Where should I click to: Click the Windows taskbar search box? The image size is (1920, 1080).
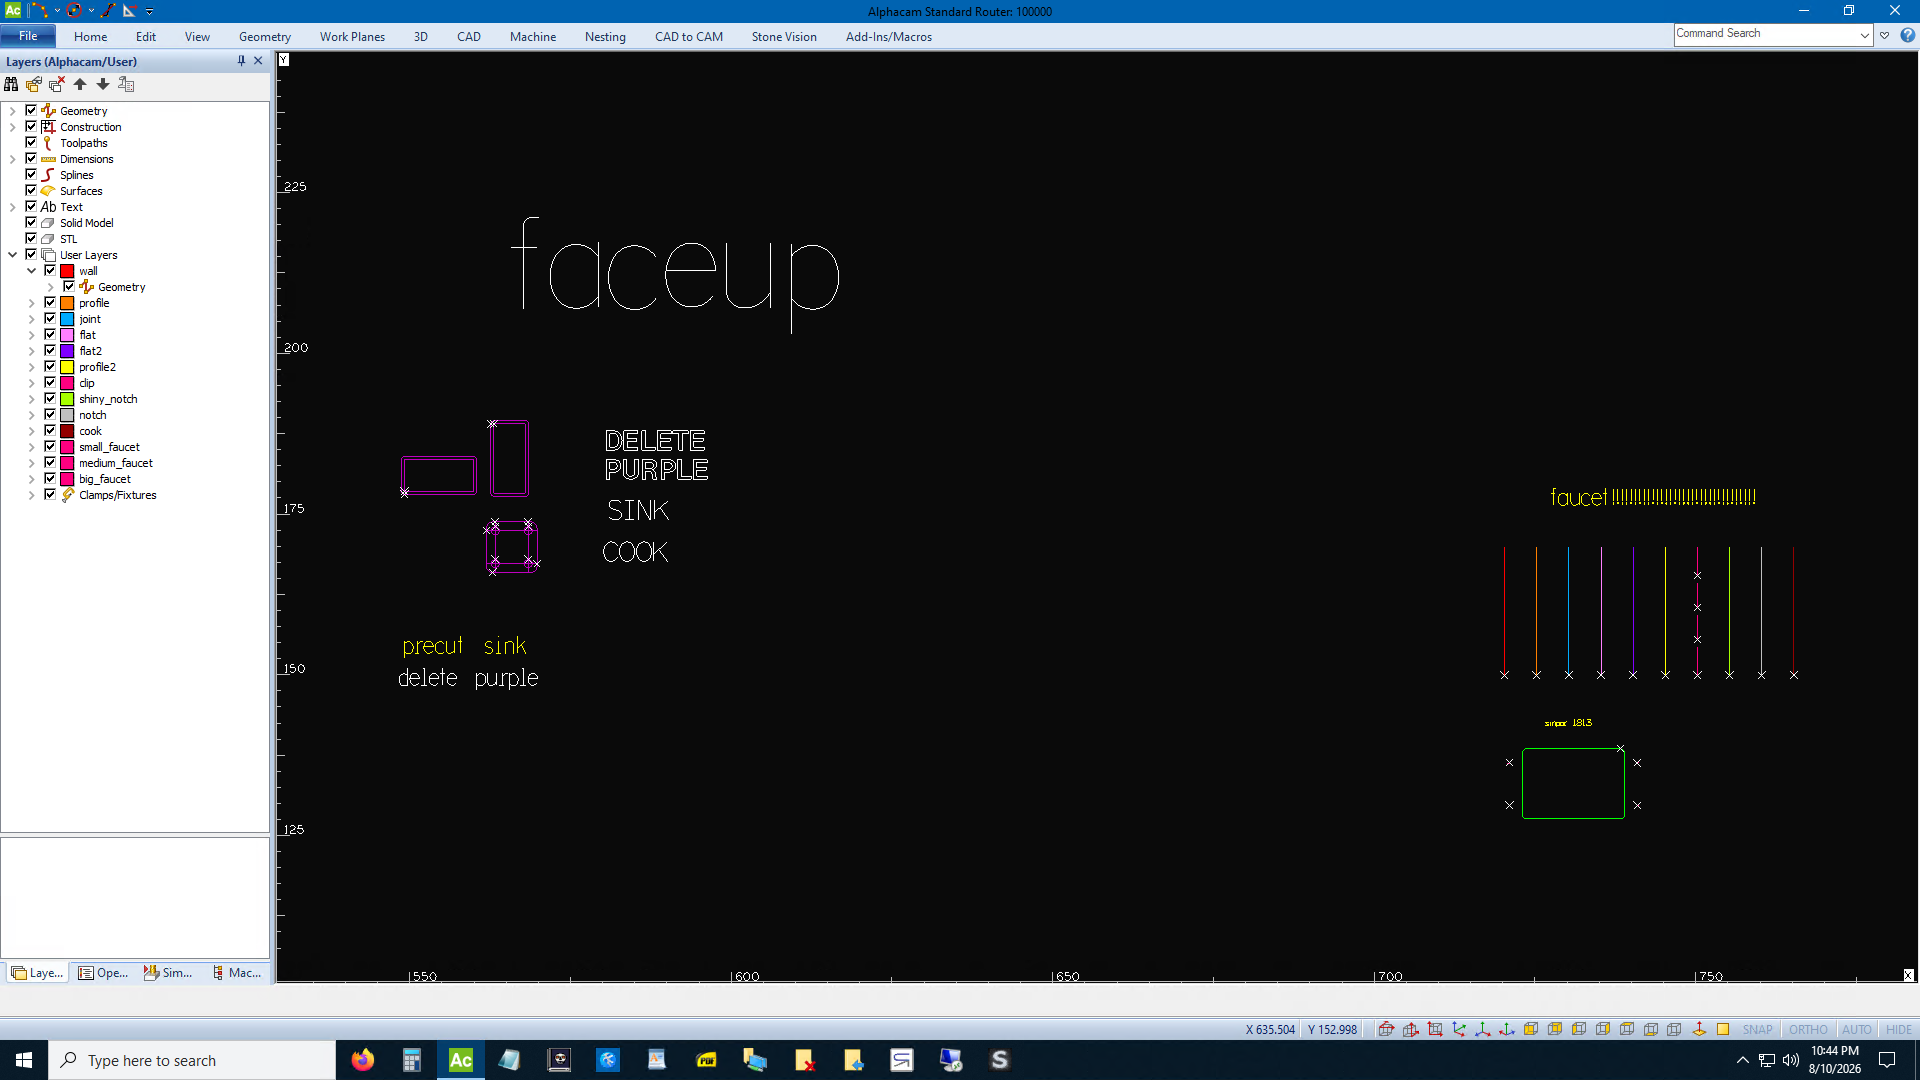coord(192,1060)
